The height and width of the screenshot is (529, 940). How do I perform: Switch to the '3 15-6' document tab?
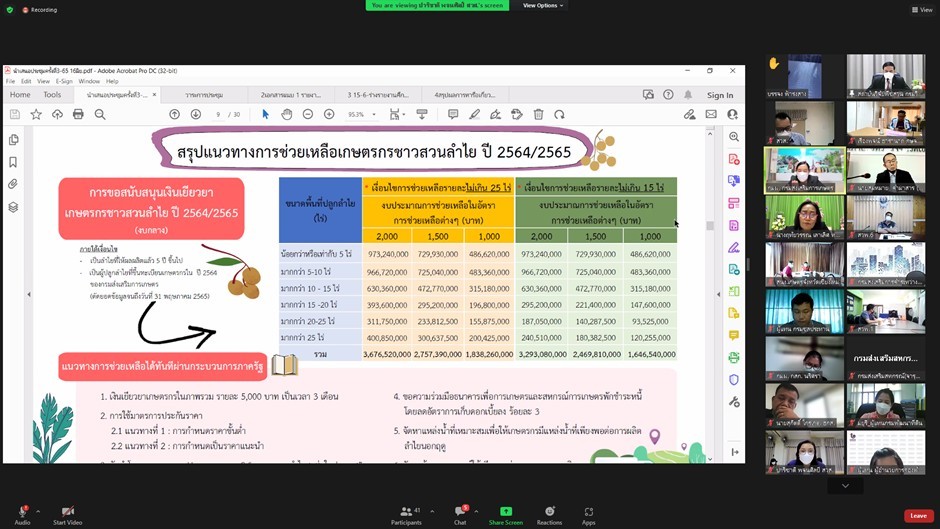click(x=378, y=95)
